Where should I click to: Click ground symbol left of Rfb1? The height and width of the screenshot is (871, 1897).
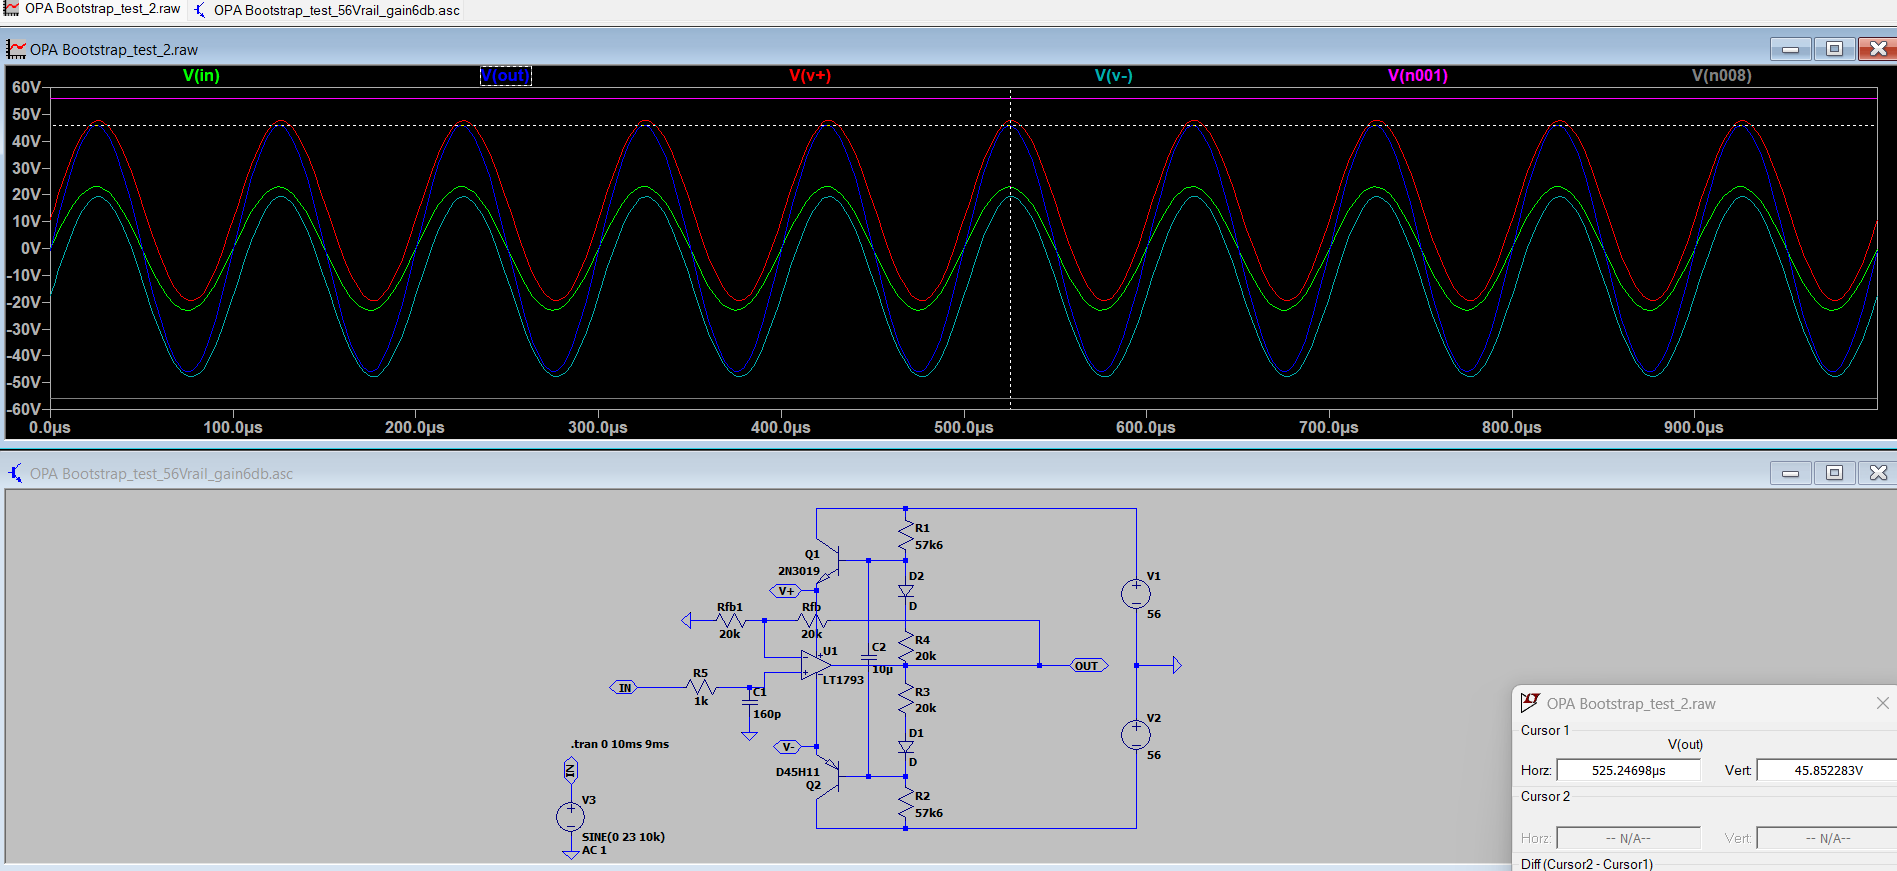[x=687, y=621]
